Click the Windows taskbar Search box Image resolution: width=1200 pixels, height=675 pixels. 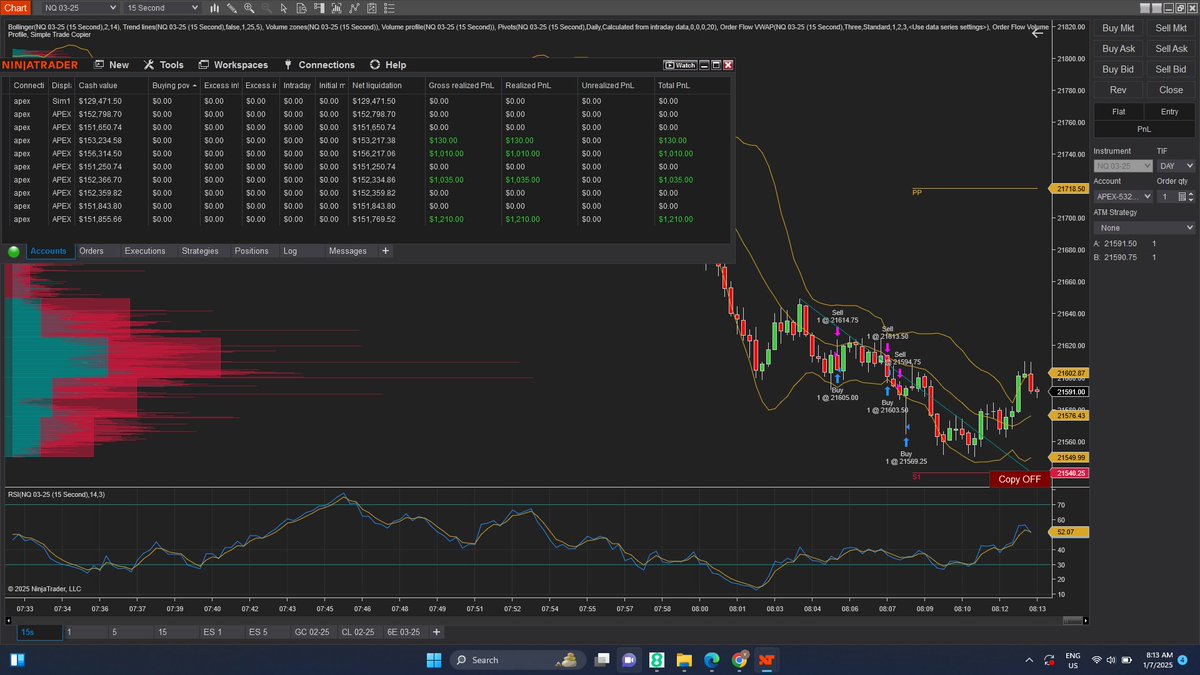tap(517, 660)
